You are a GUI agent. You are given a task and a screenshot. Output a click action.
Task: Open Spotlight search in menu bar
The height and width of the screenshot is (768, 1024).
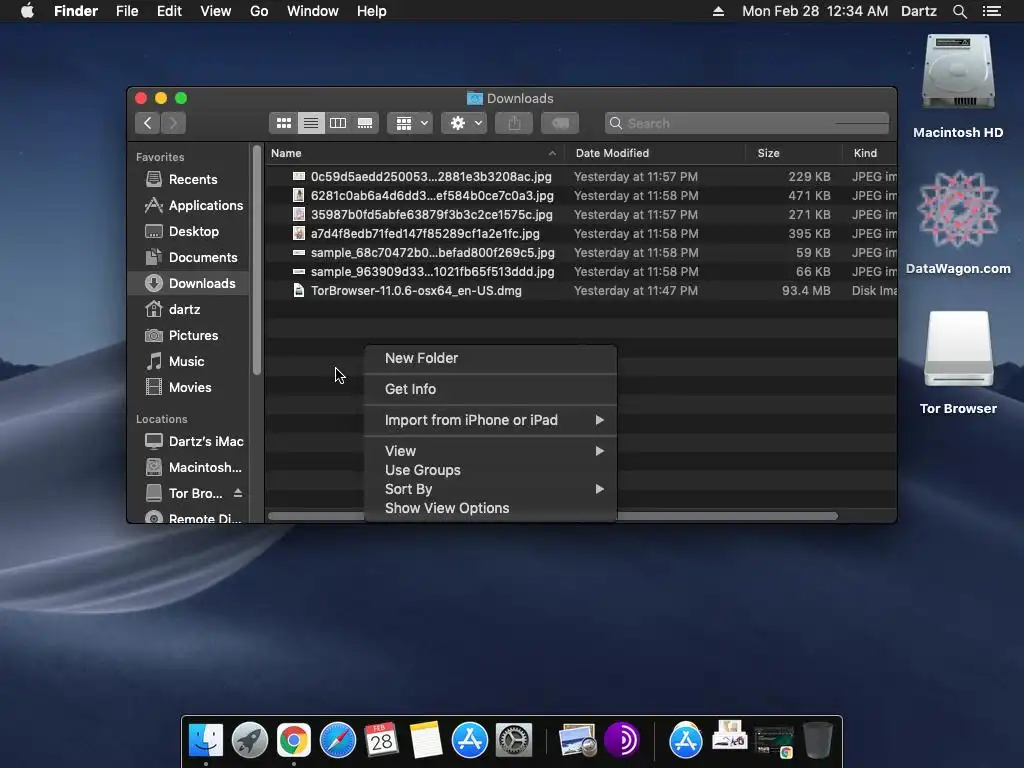coord(959,11)
